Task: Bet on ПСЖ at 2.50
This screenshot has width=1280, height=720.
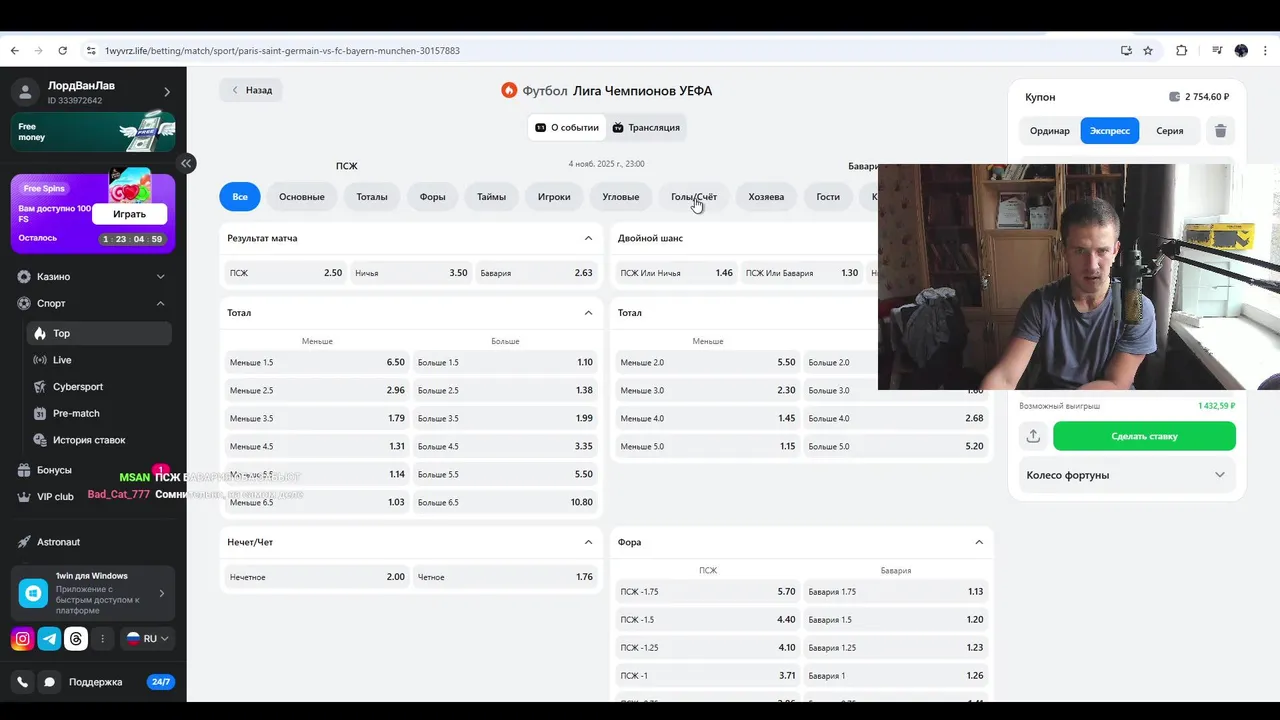Action: (286, 273)
